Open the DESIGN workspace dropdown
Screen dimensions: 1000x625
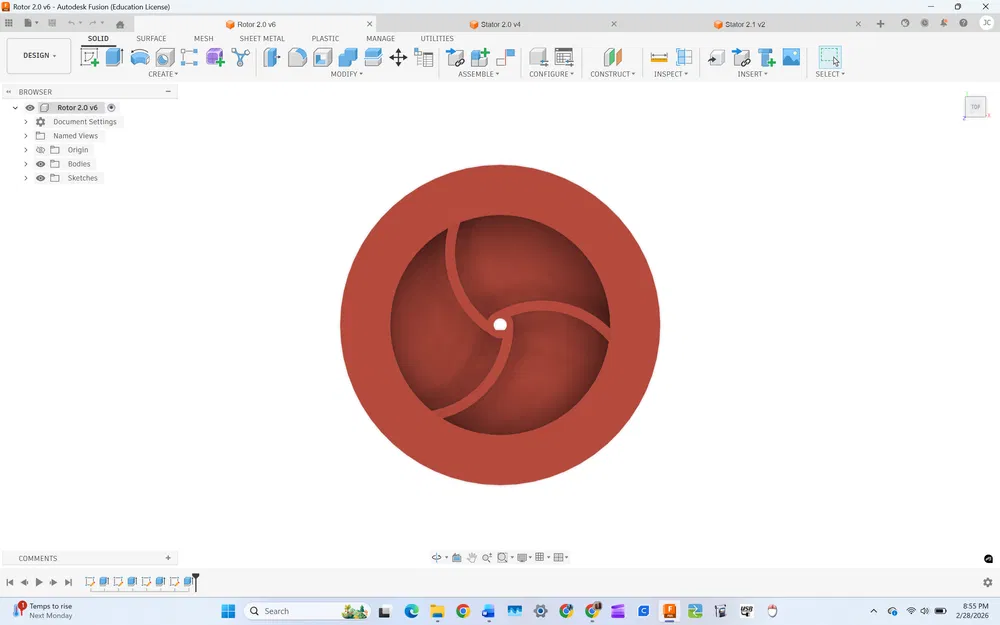click(39, 55)
